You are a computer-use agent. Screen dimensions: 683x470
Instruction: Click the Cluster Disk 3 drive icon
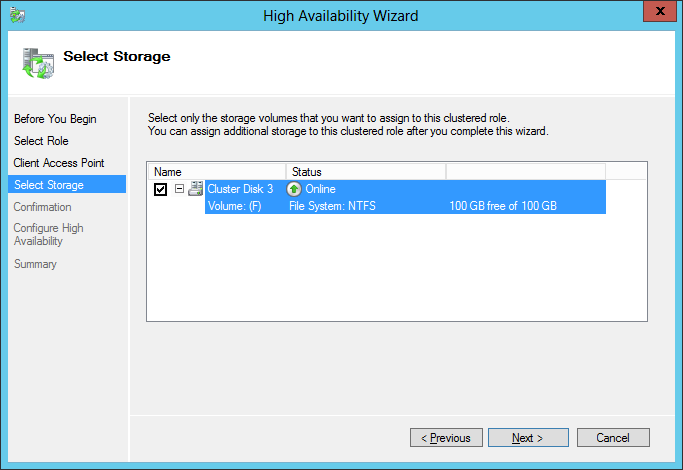click(195, 189)
